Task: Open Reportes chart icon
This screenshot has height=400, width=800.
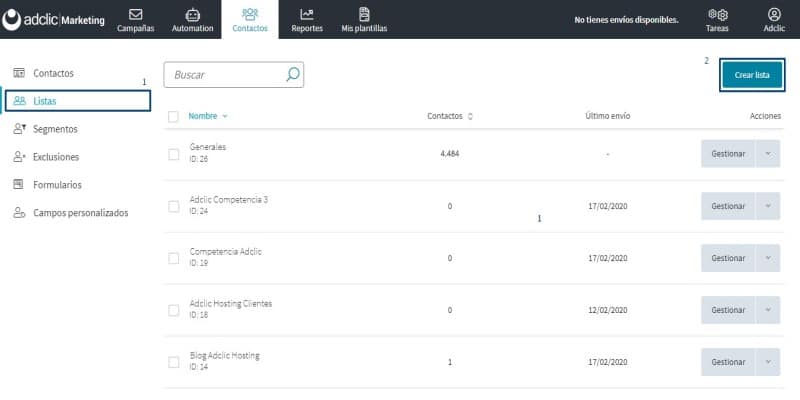Action: (306, 14)
